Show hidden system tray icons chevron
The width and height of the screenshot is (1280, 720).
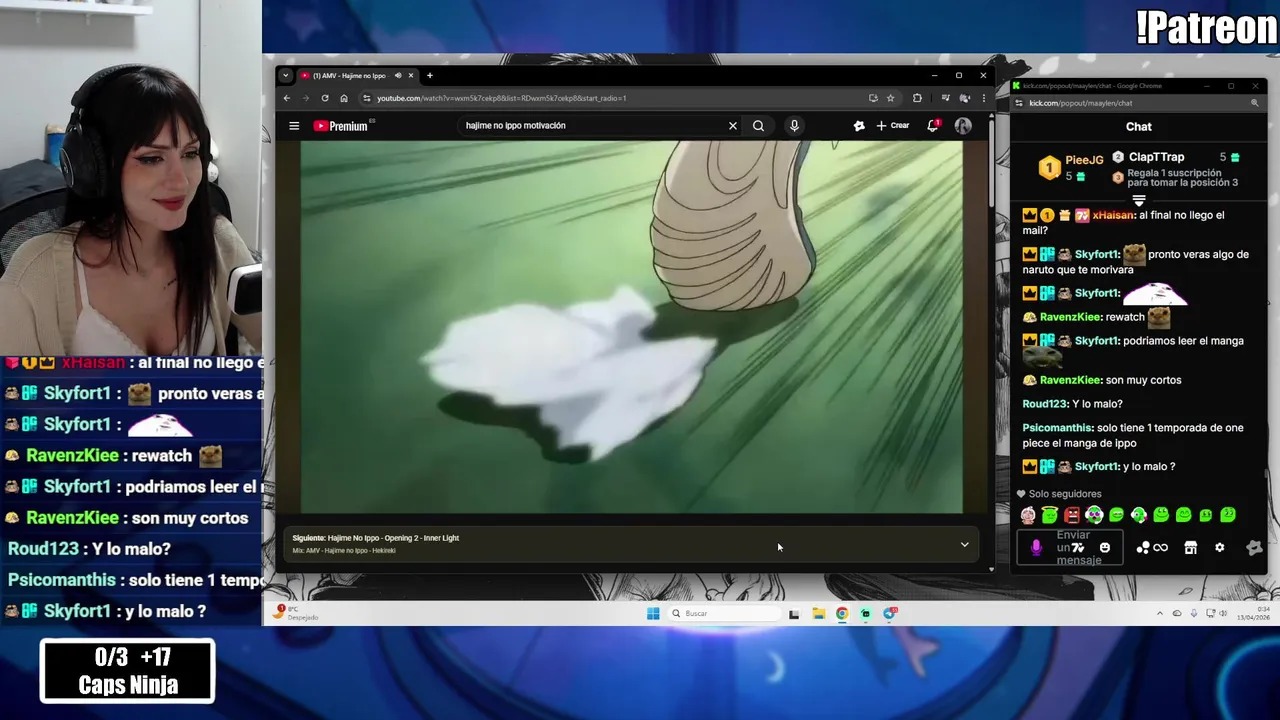point(1160,614)
